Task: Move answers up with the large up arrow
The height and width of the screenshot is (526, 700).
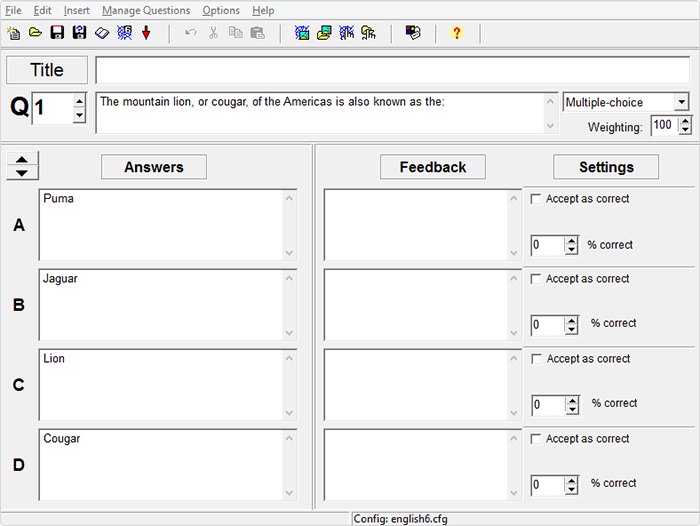Action: tap(22, 159)
